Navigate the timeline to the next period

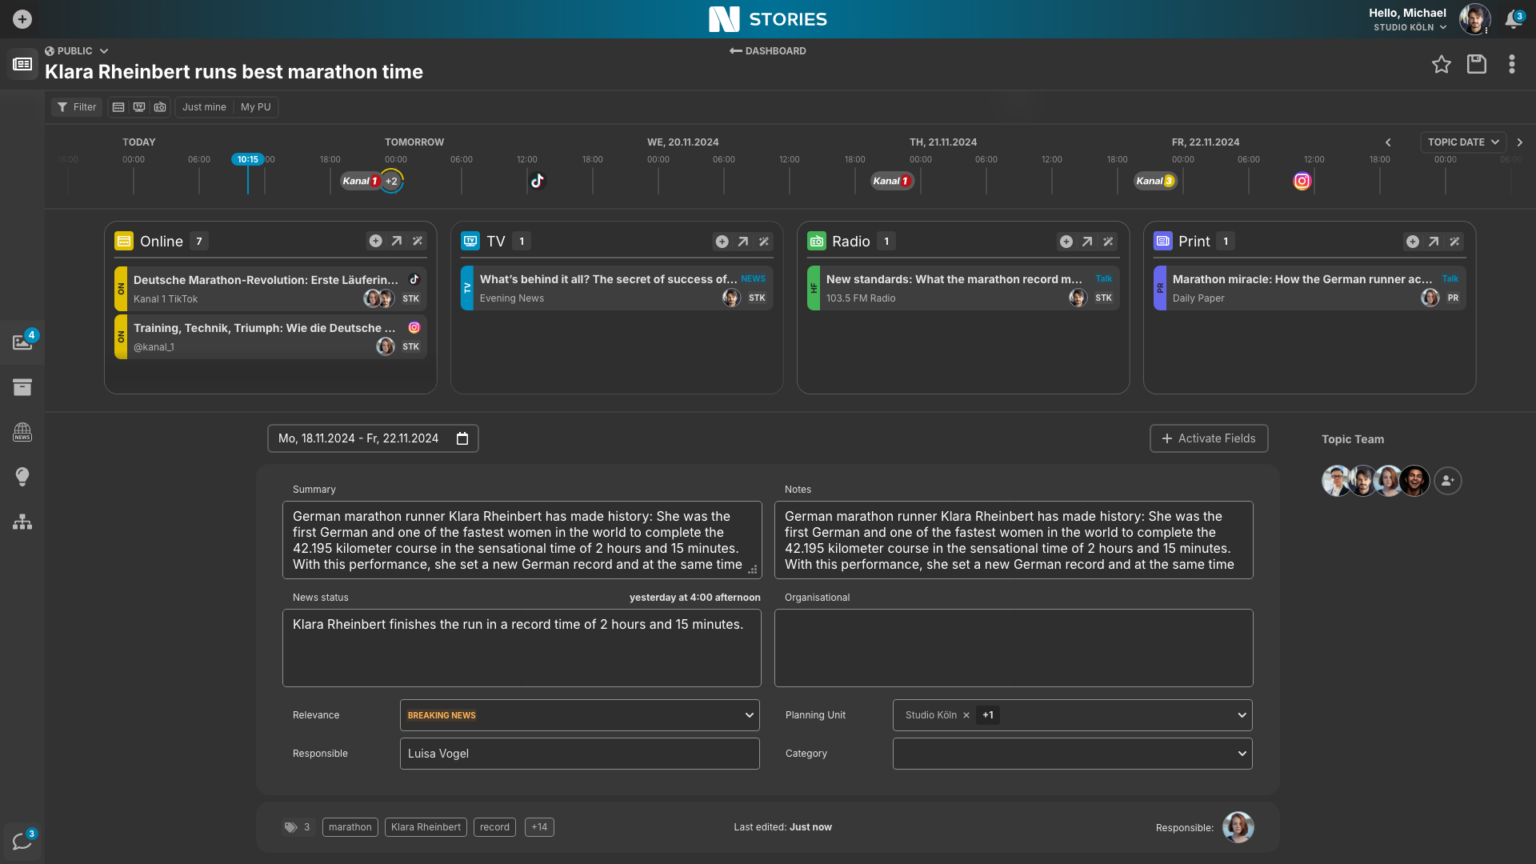pos(1520,142)
